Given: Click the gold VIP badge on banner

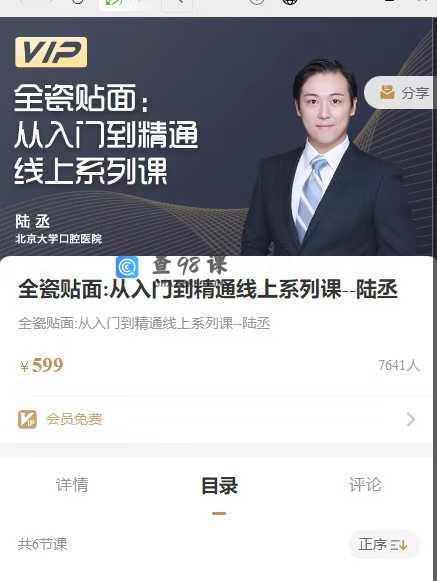Looking at the screenshot, I should 51,52.
